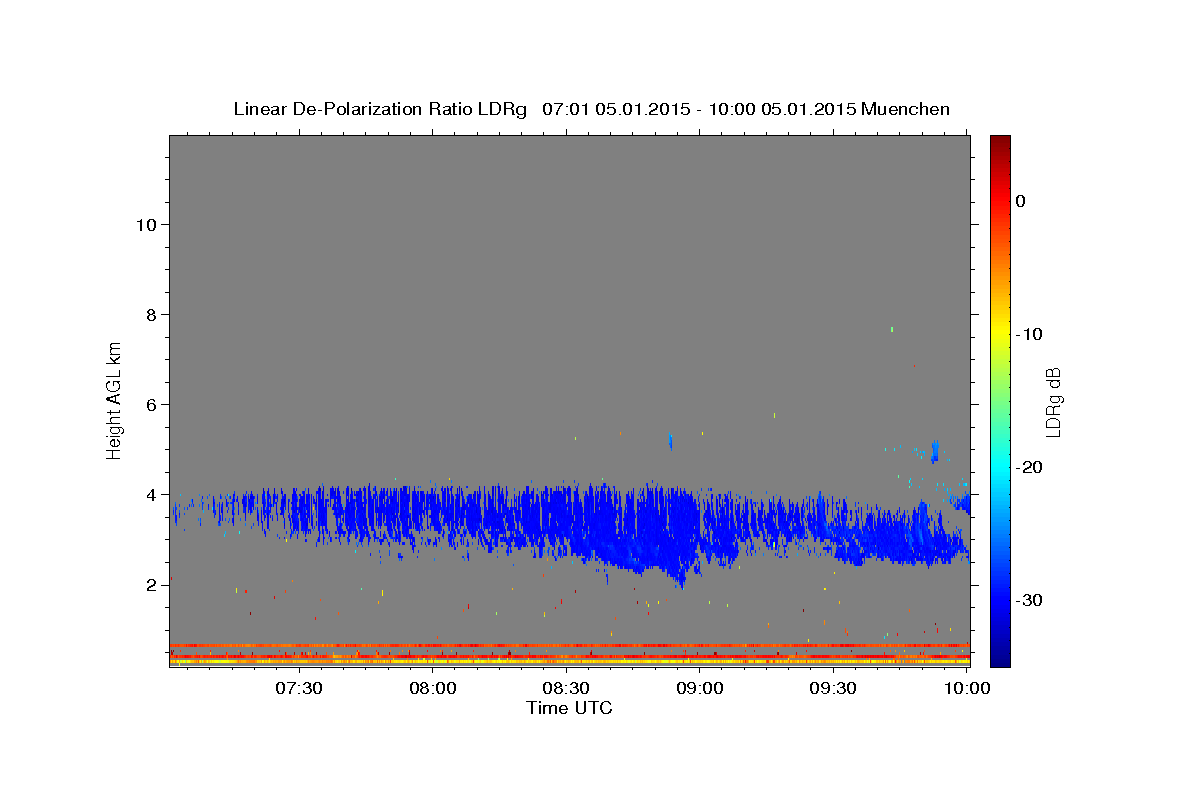Image resolution: width=1200 pixels, height=800 pixels.
Task: Click the height tick label 8
Action: coord(152,314)
